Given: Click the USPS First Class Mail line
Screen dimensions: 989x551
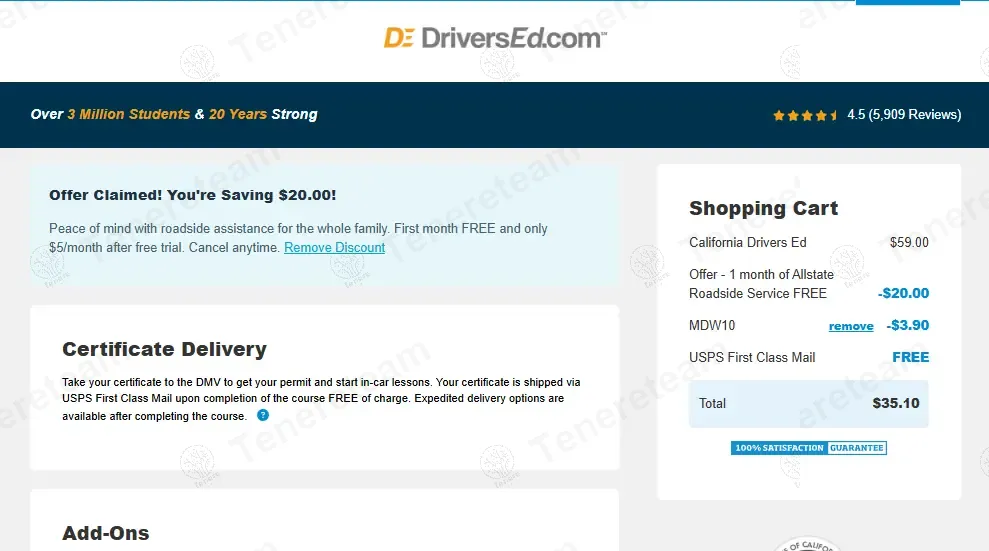Looking at the screenshot, I should (752, 357).
